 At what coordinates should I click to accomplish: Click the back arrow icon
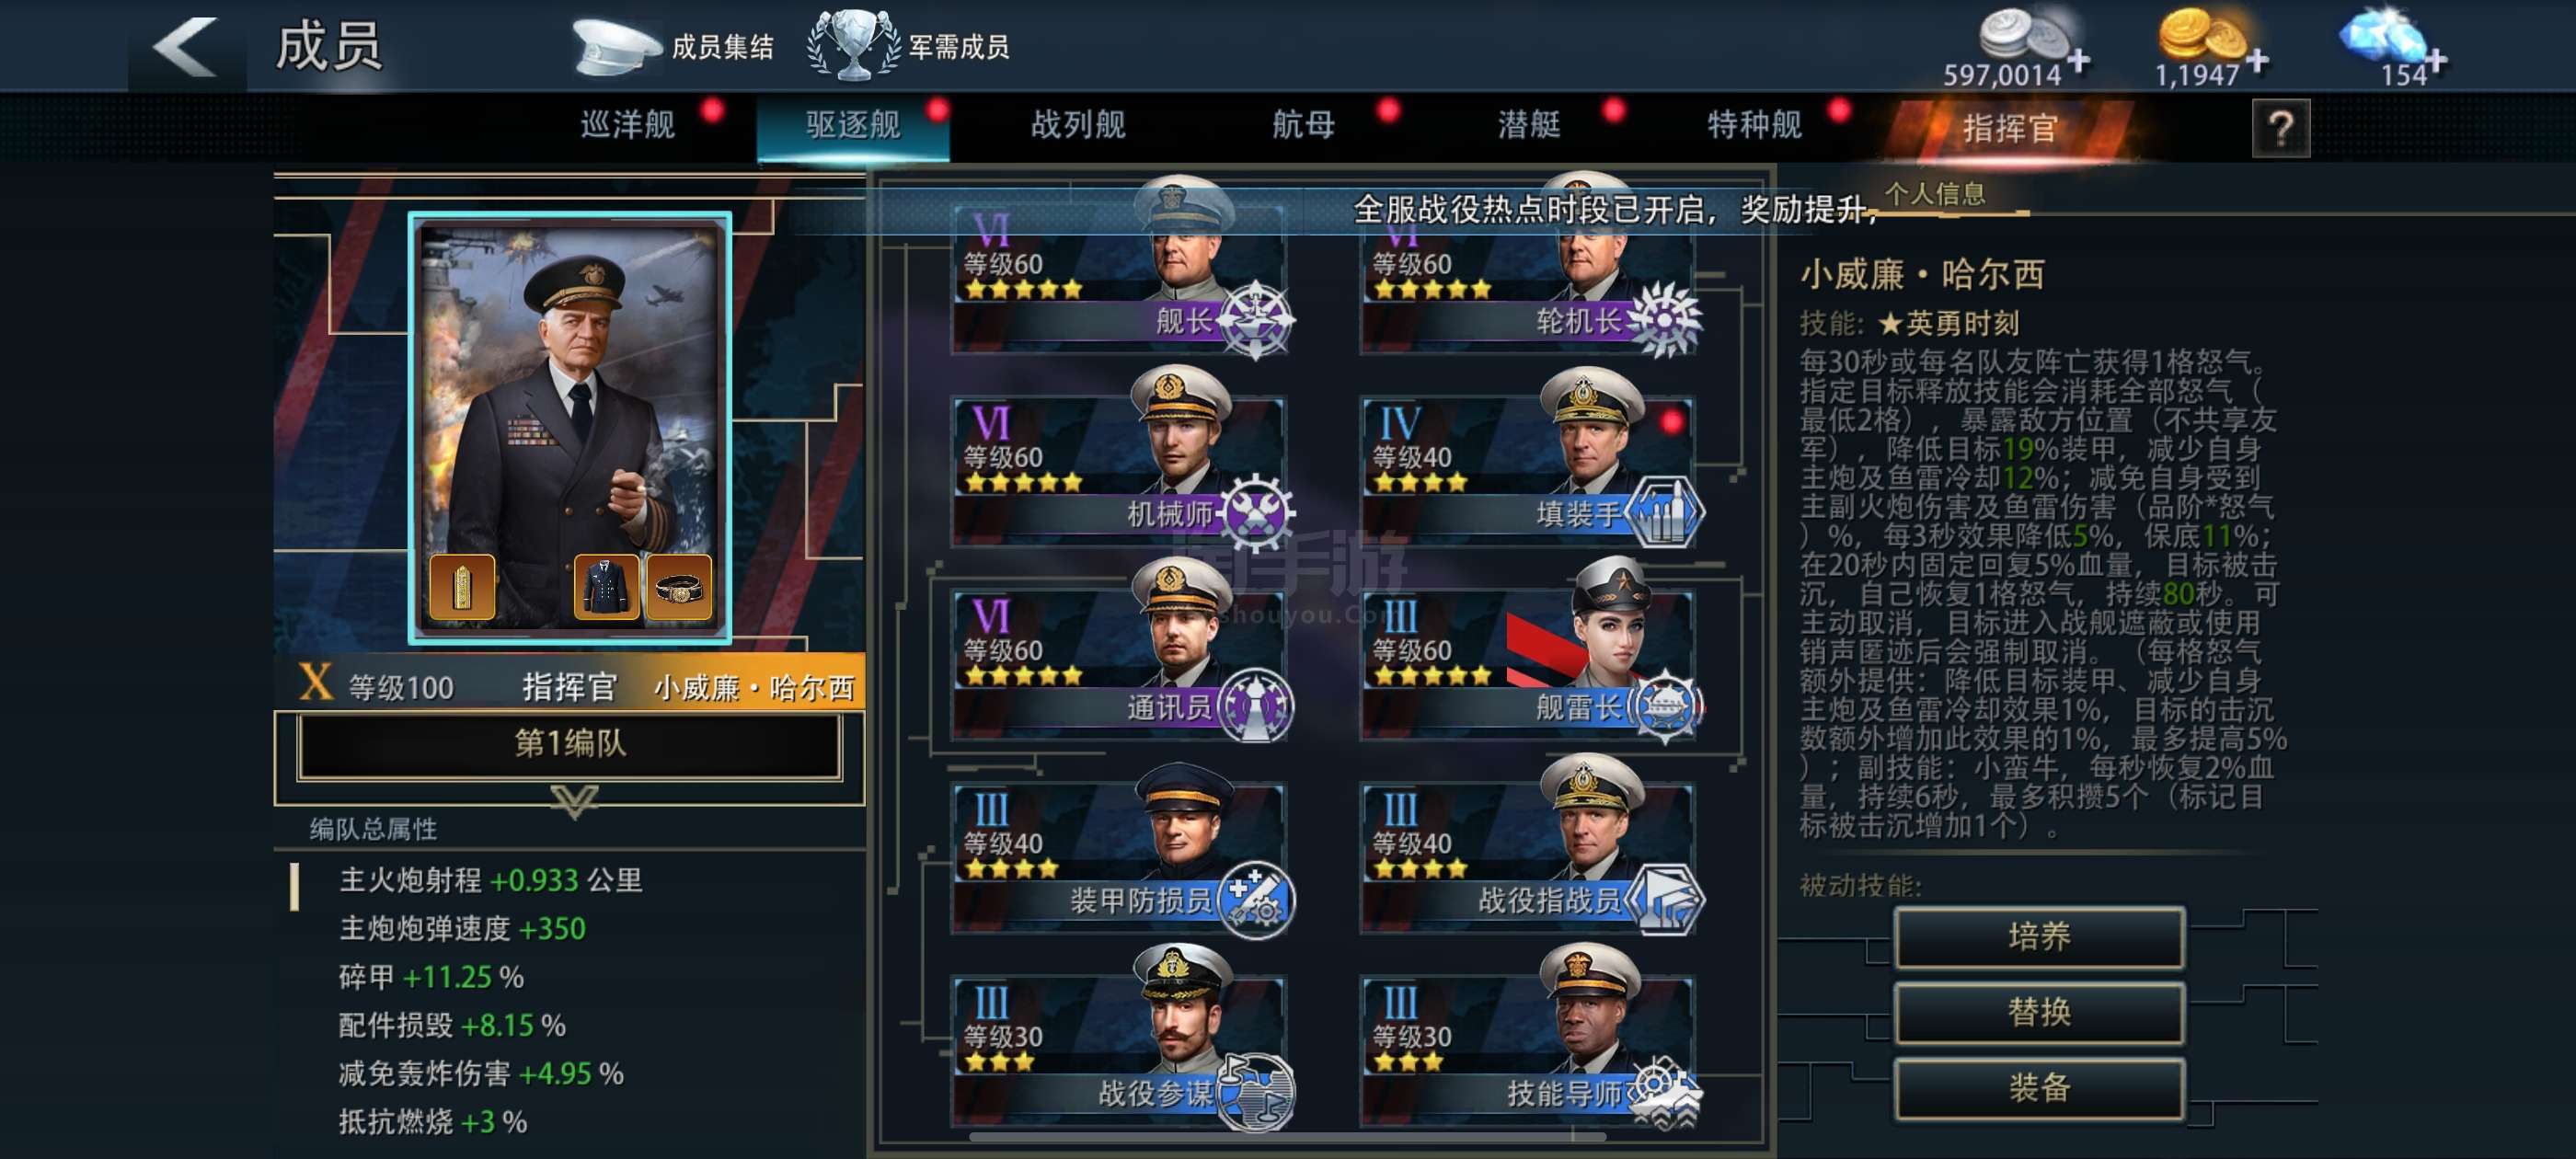[x=186, y=46]
